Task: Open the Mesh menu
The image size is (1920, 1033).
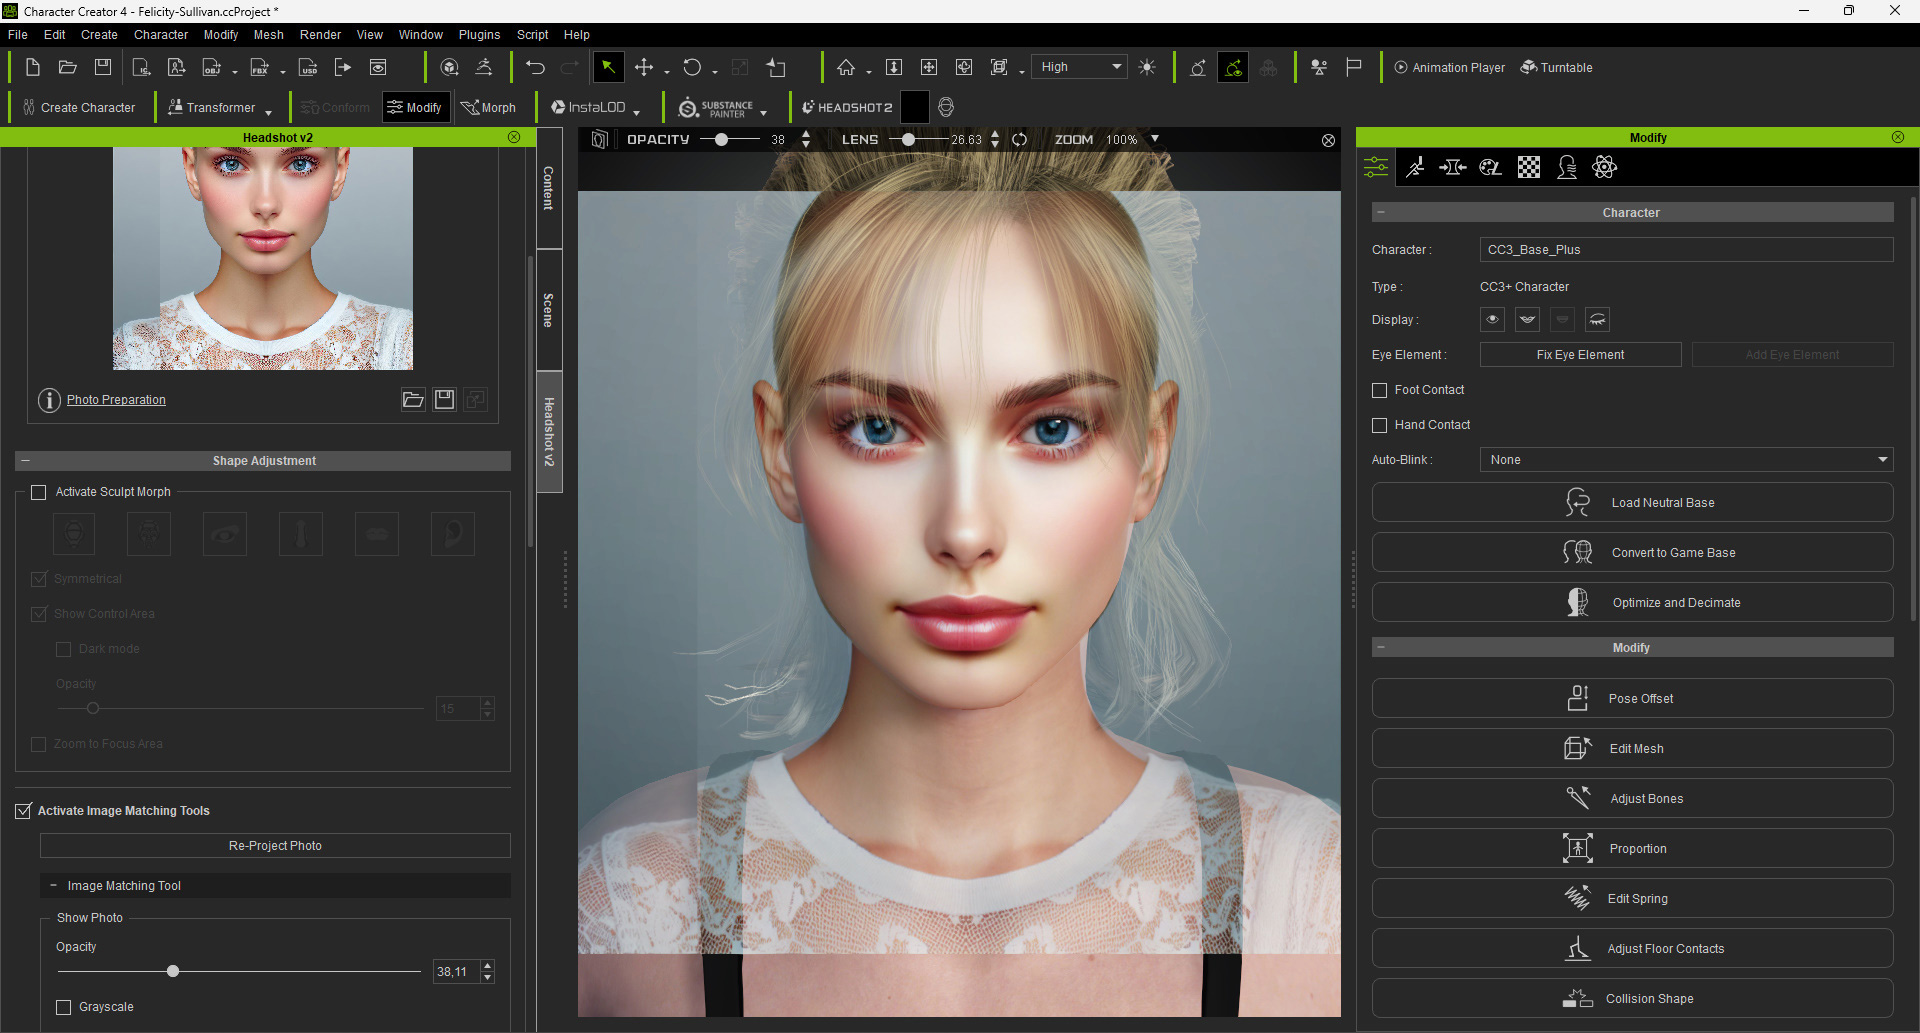Action: pyautogui.click(x=268, y=35)
